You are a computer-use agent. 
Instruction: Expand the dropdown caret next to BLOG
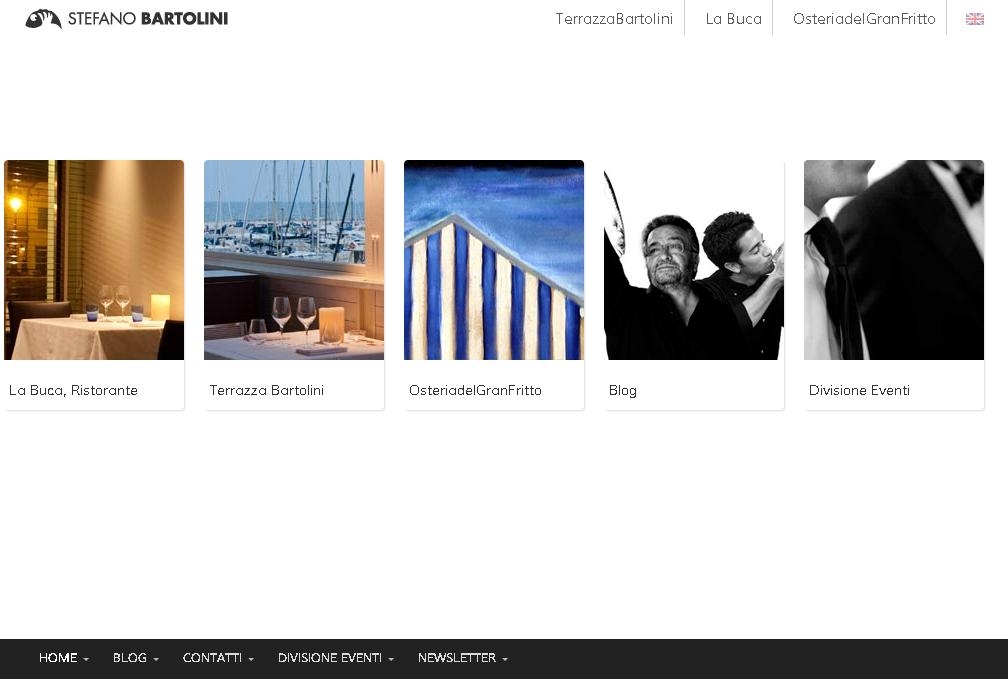pyautogui.click(x=156, y=659)
